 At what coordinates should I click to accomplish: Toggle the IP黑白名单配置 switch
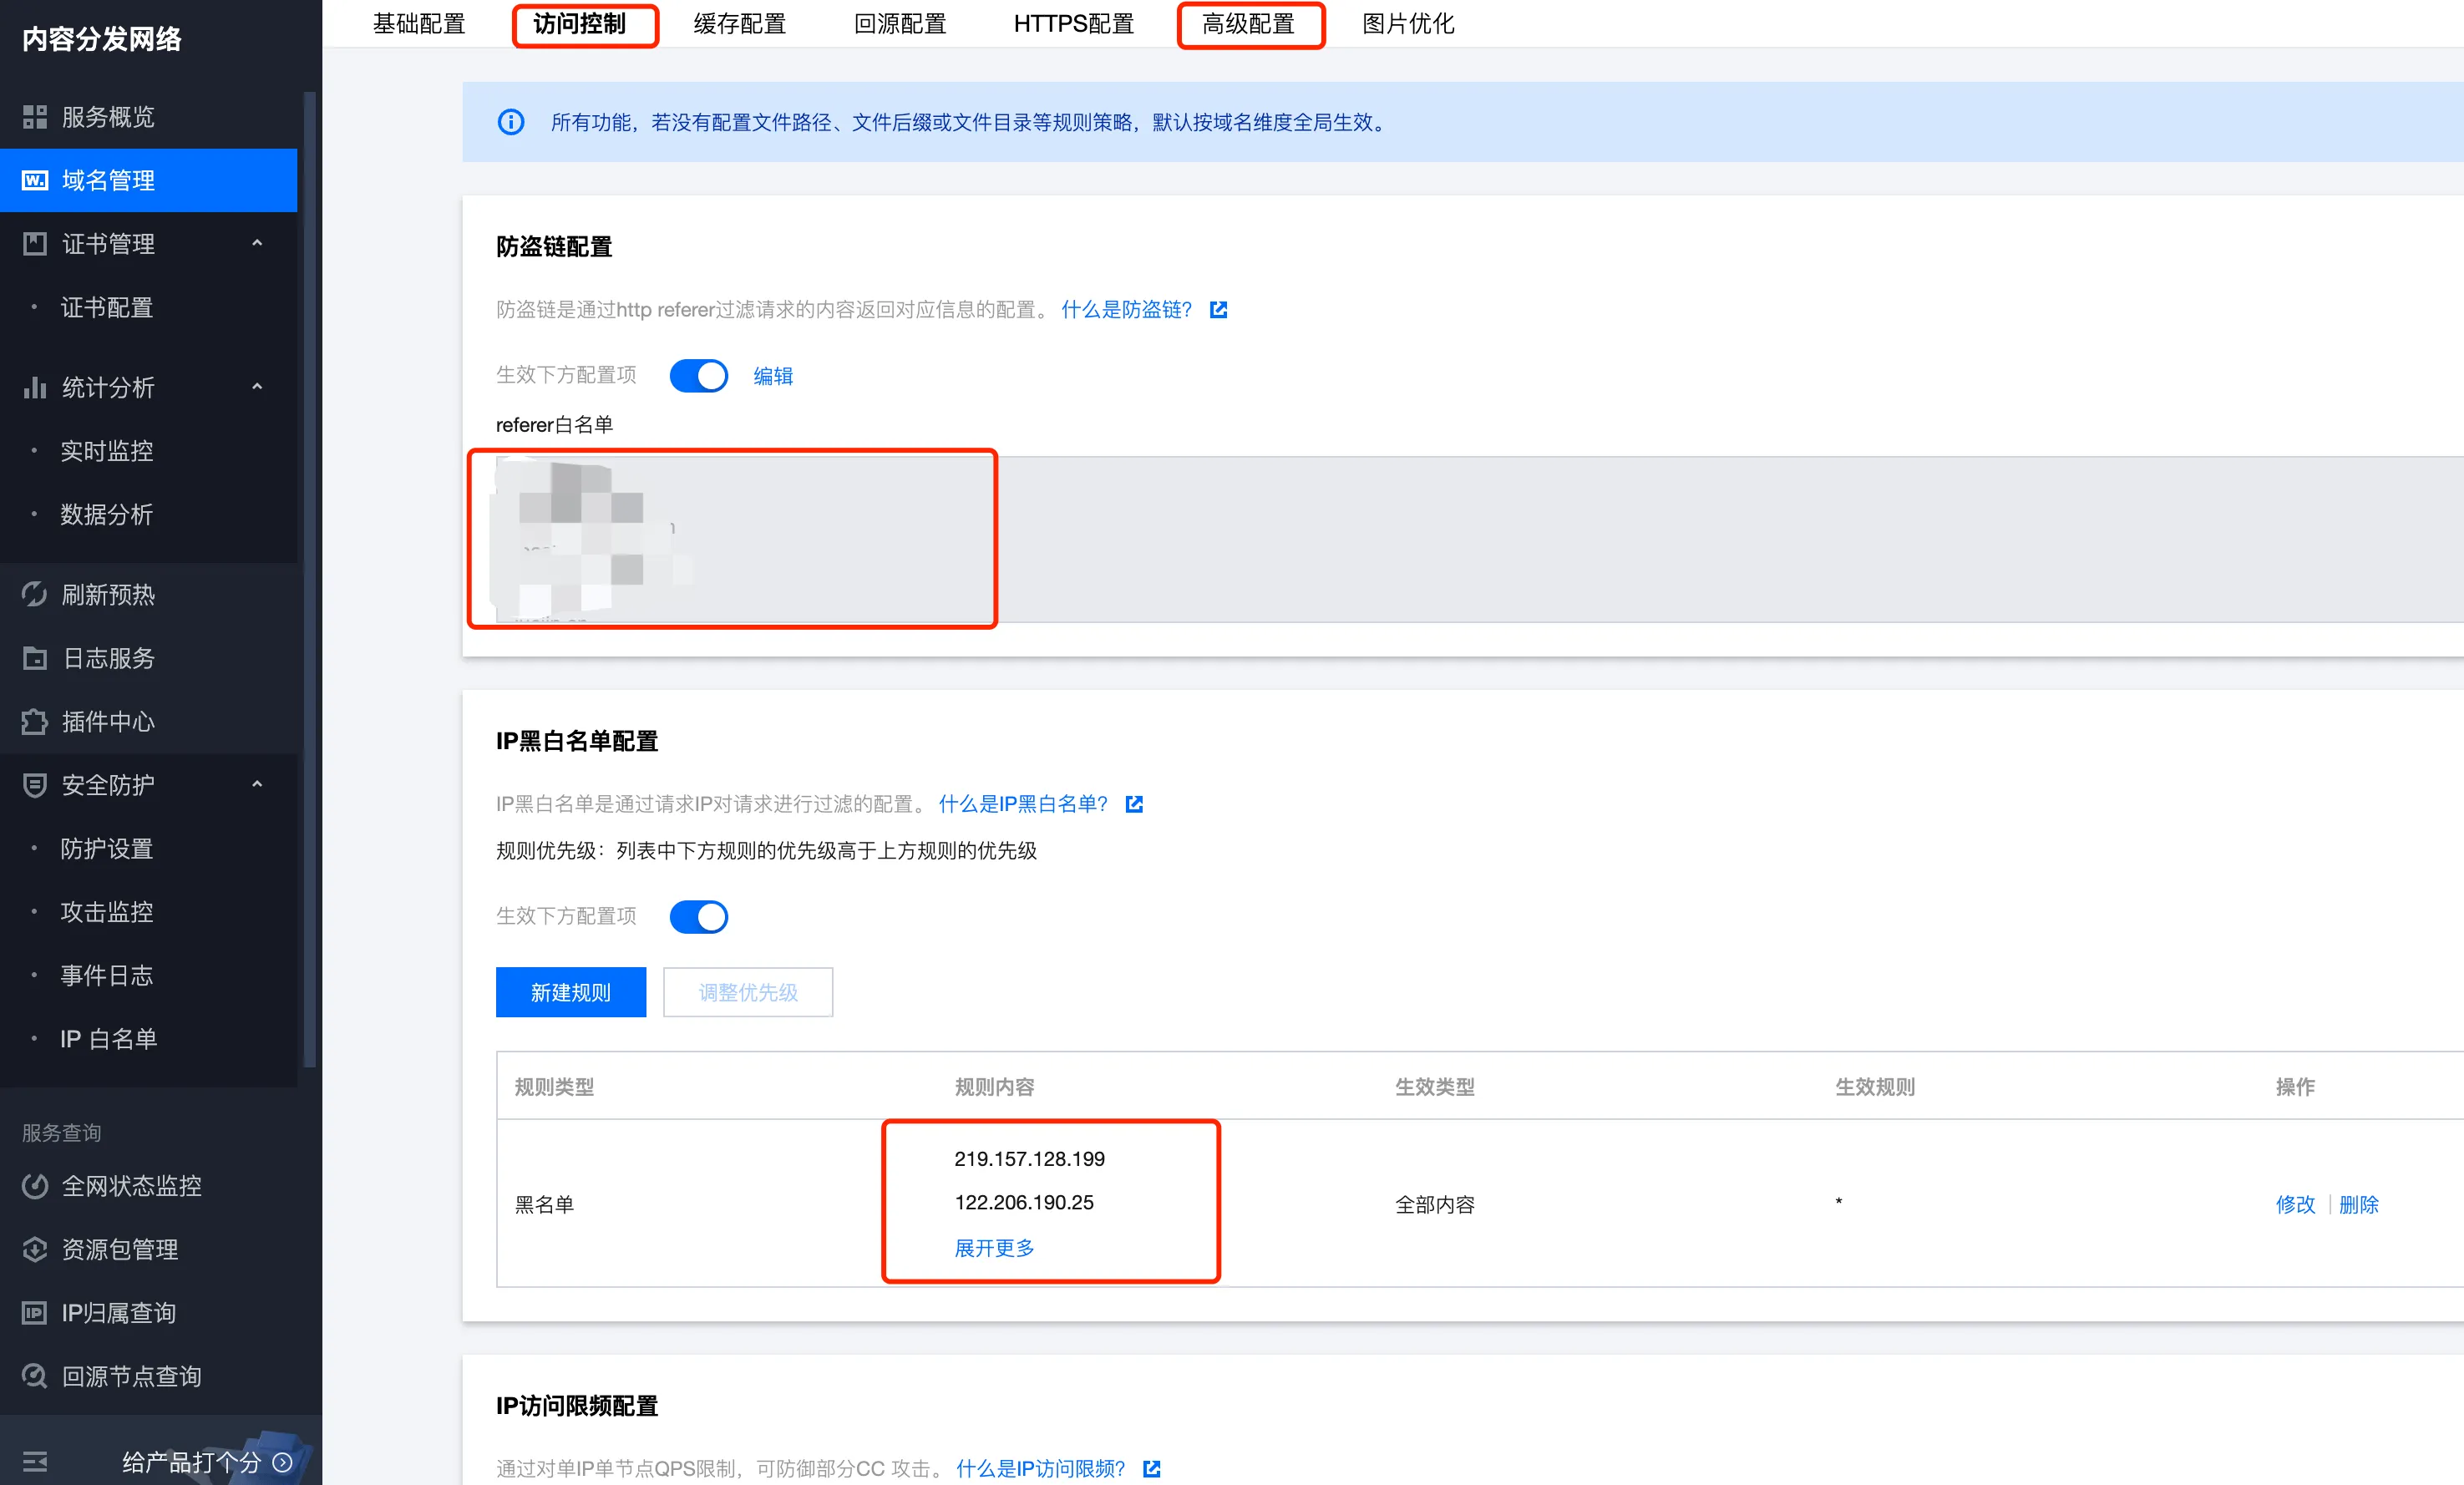[698, 916]
